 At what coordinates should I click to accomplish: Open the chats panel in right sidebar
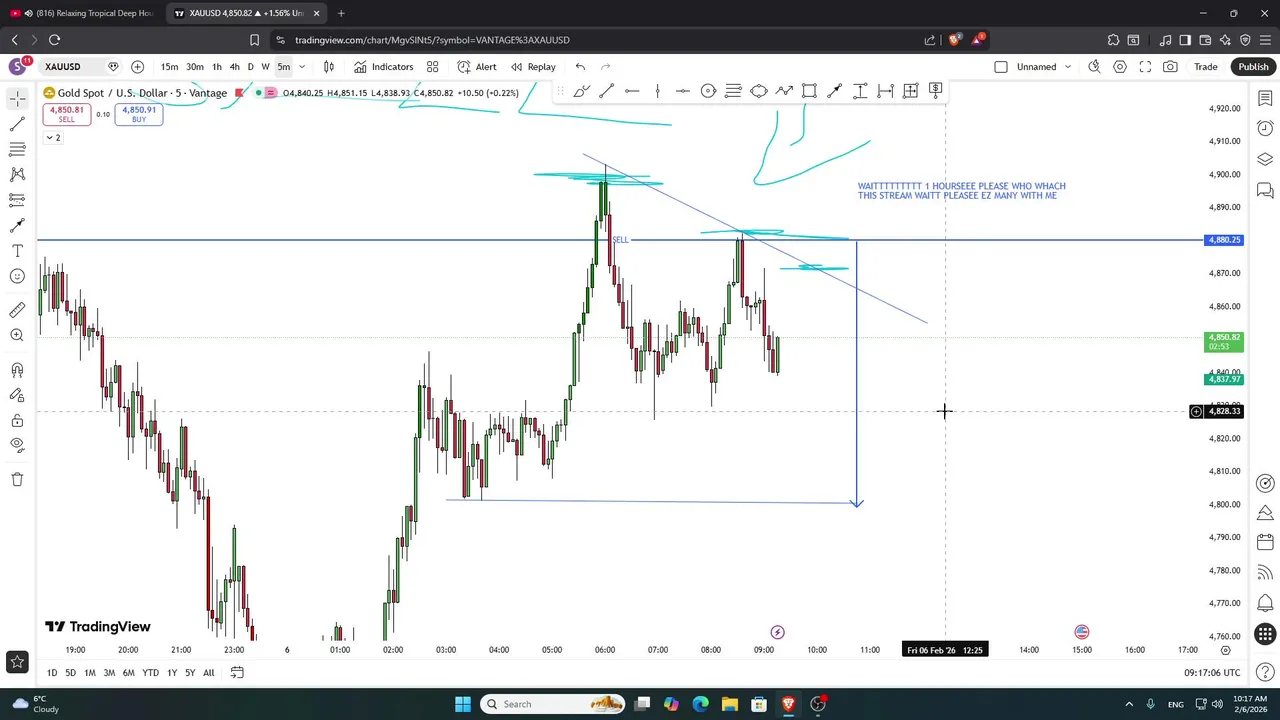click(1265, 190)
